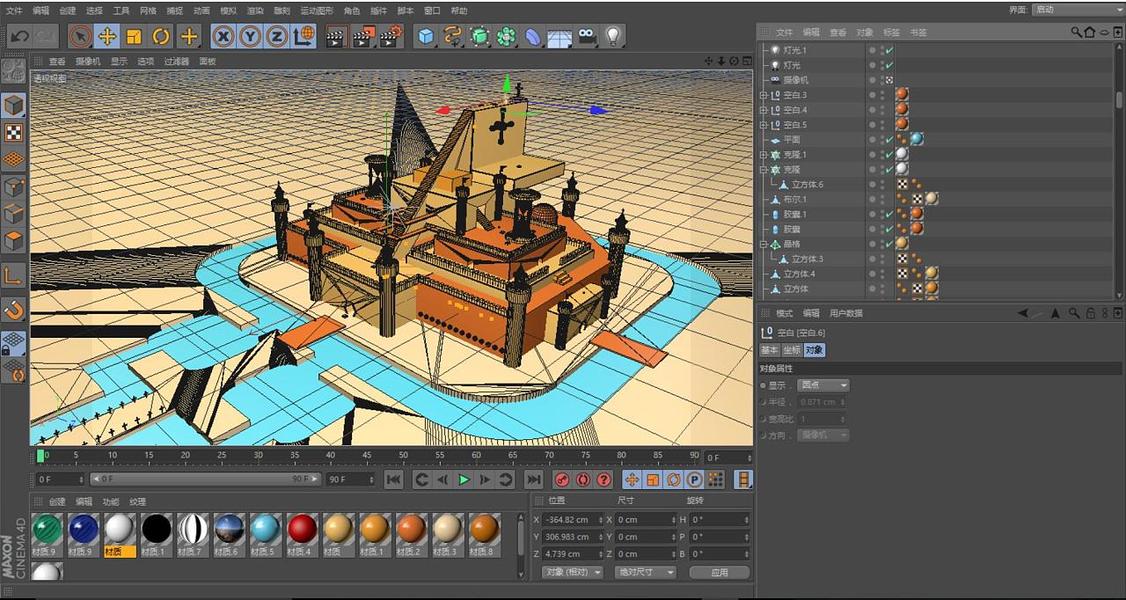Click the blue deformer icon

click(533, 37)
